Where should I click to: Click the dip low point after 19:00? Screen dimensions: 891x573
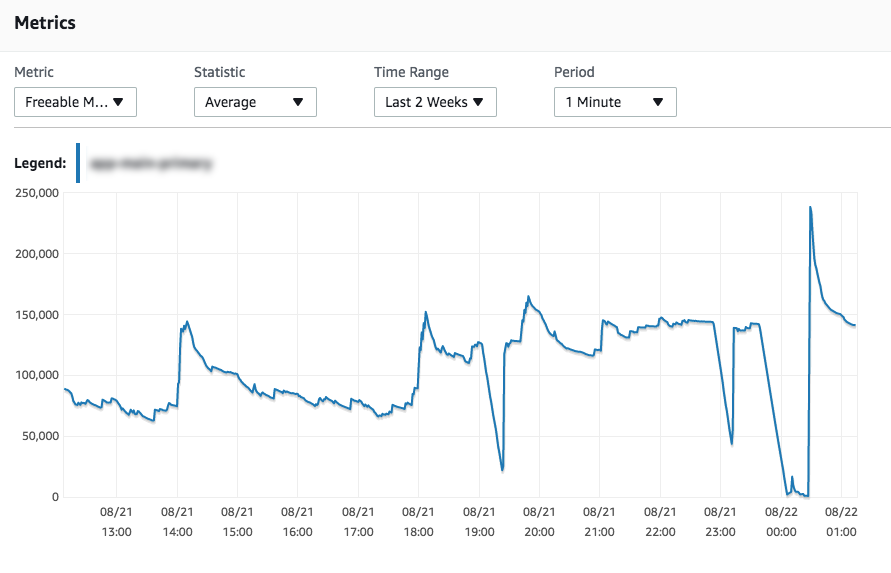(502, 470)
